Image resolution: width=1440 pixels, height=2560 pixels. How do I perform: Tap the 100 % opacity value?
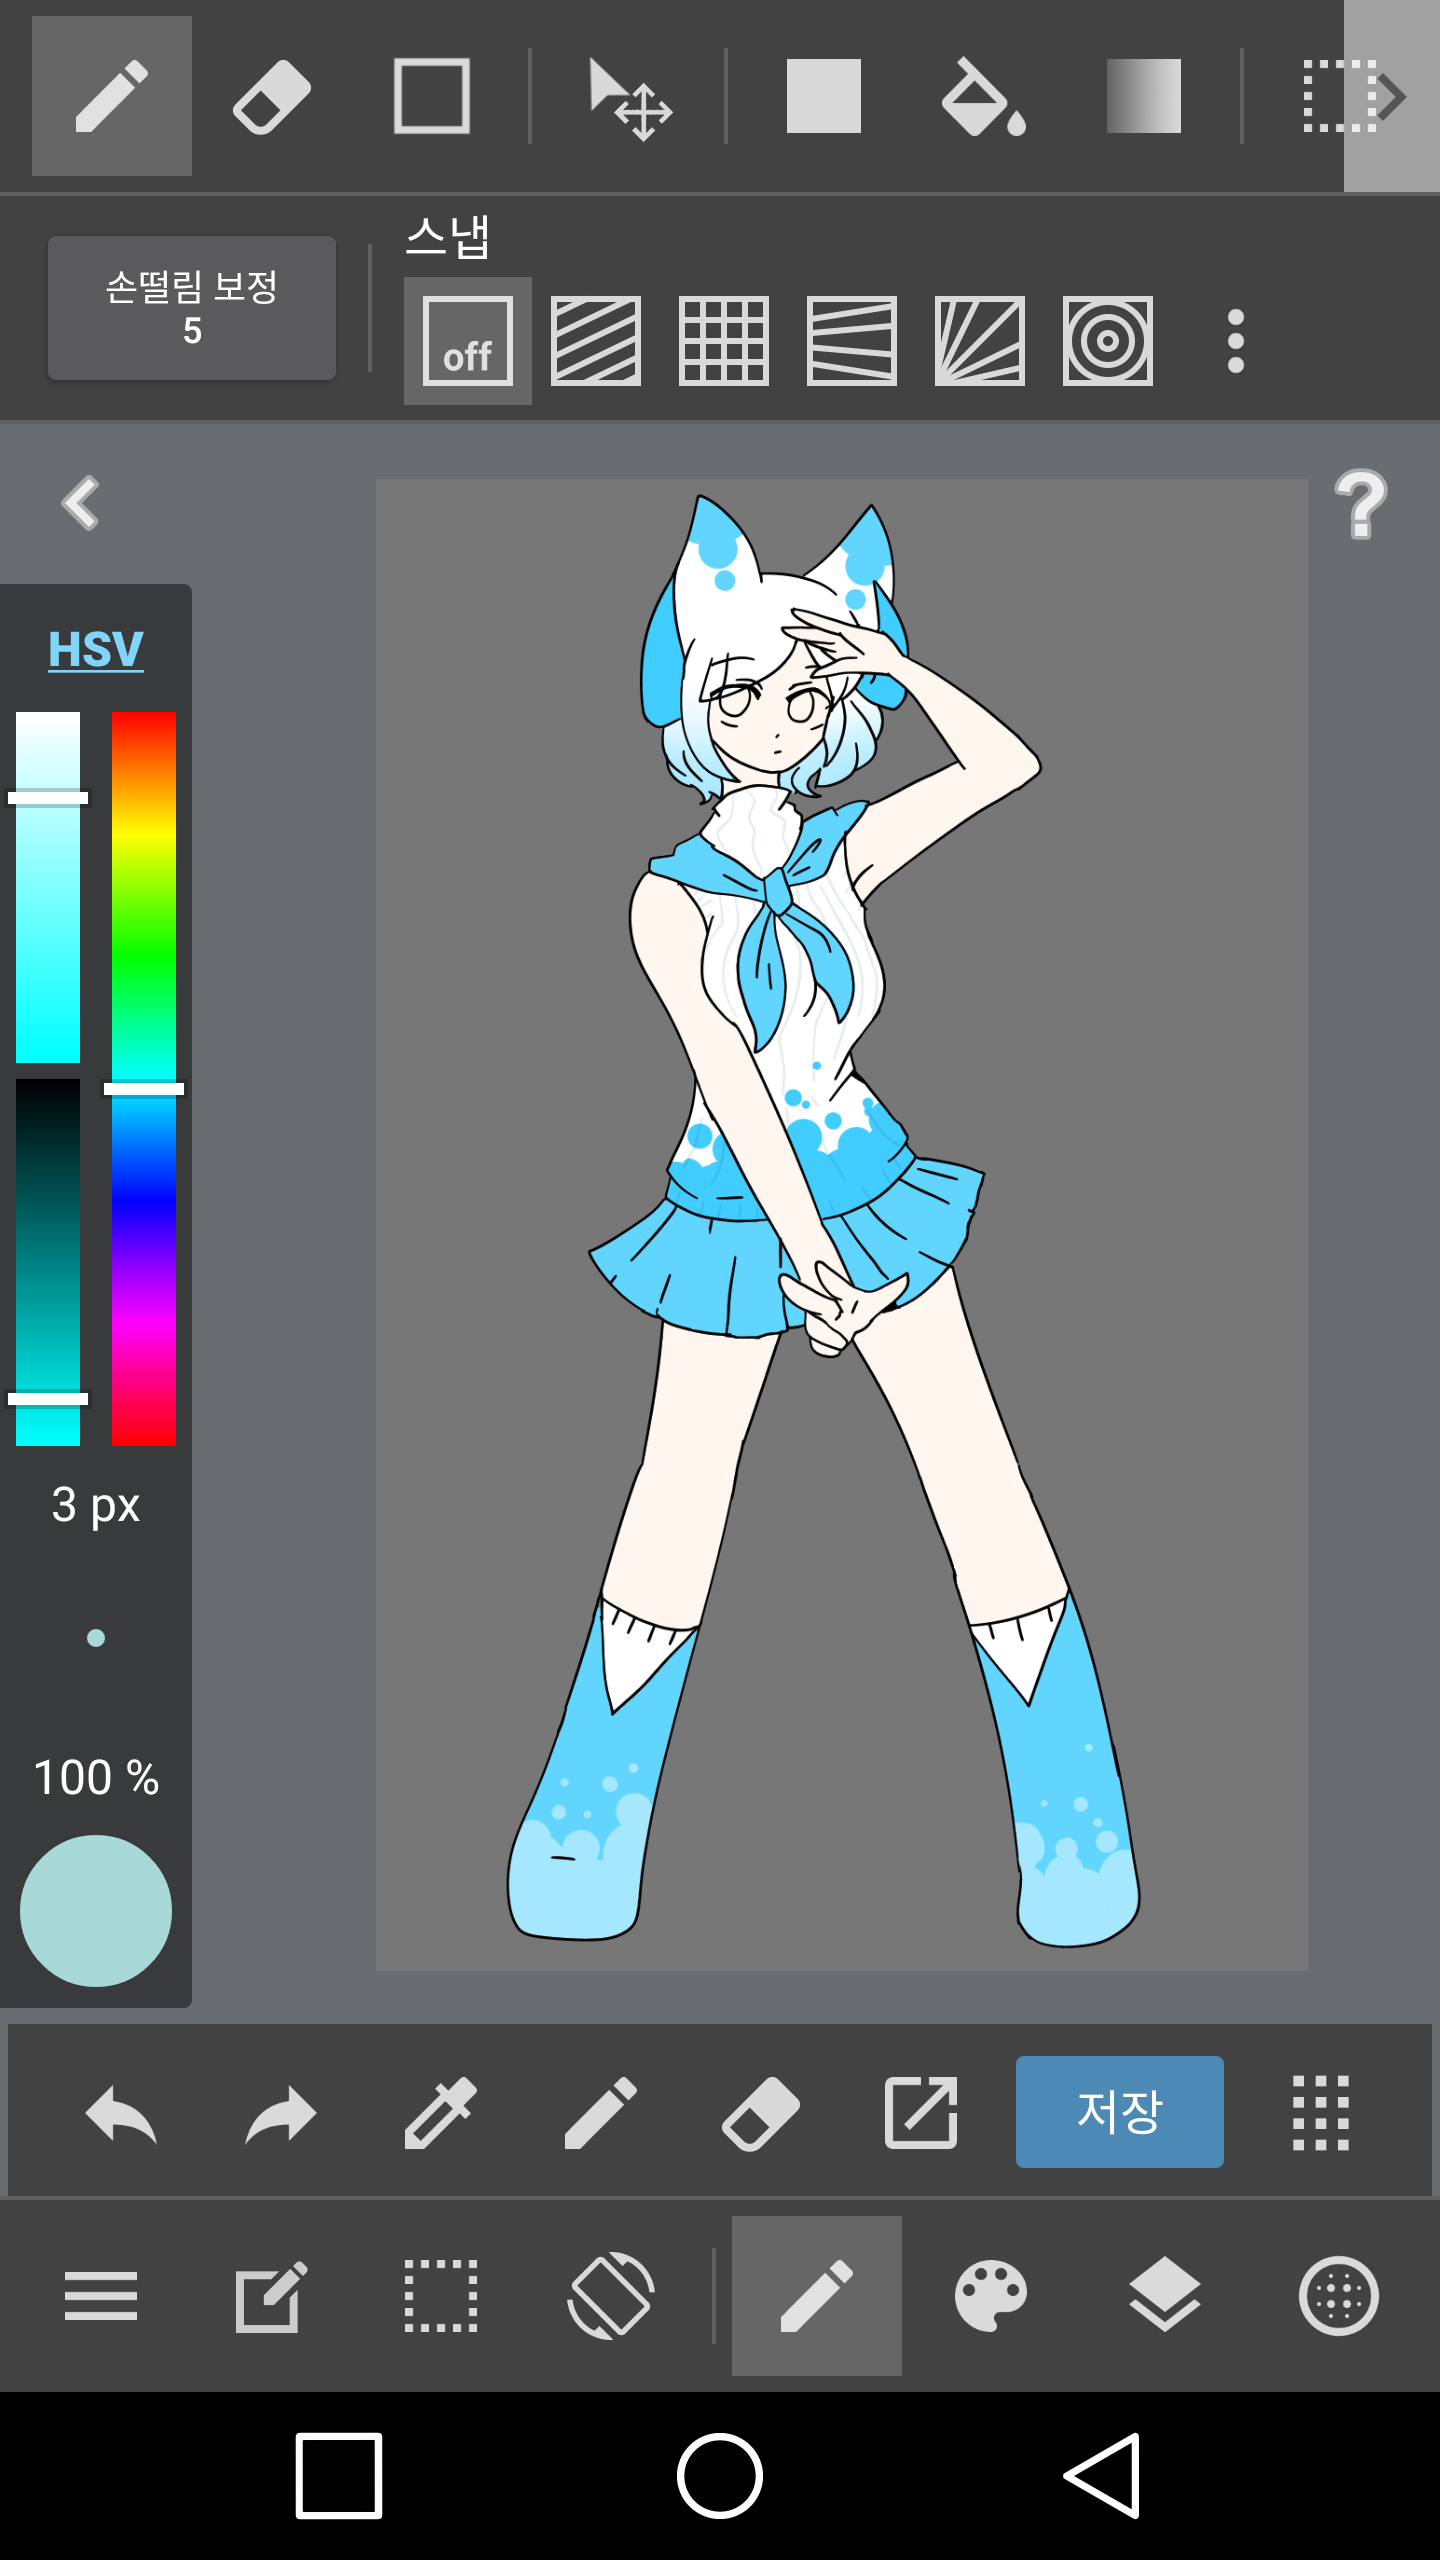point(96,1777)
